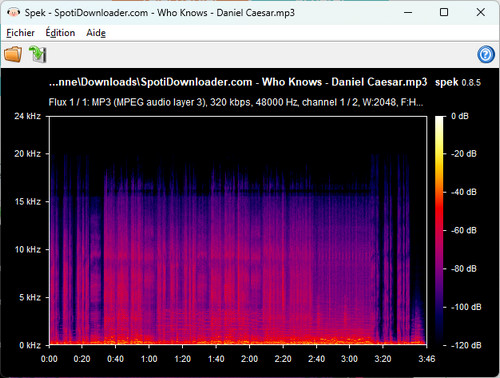Click the 3:00 time axis label
The width and height of the screenshot is (500, 378).
(349, 359)
